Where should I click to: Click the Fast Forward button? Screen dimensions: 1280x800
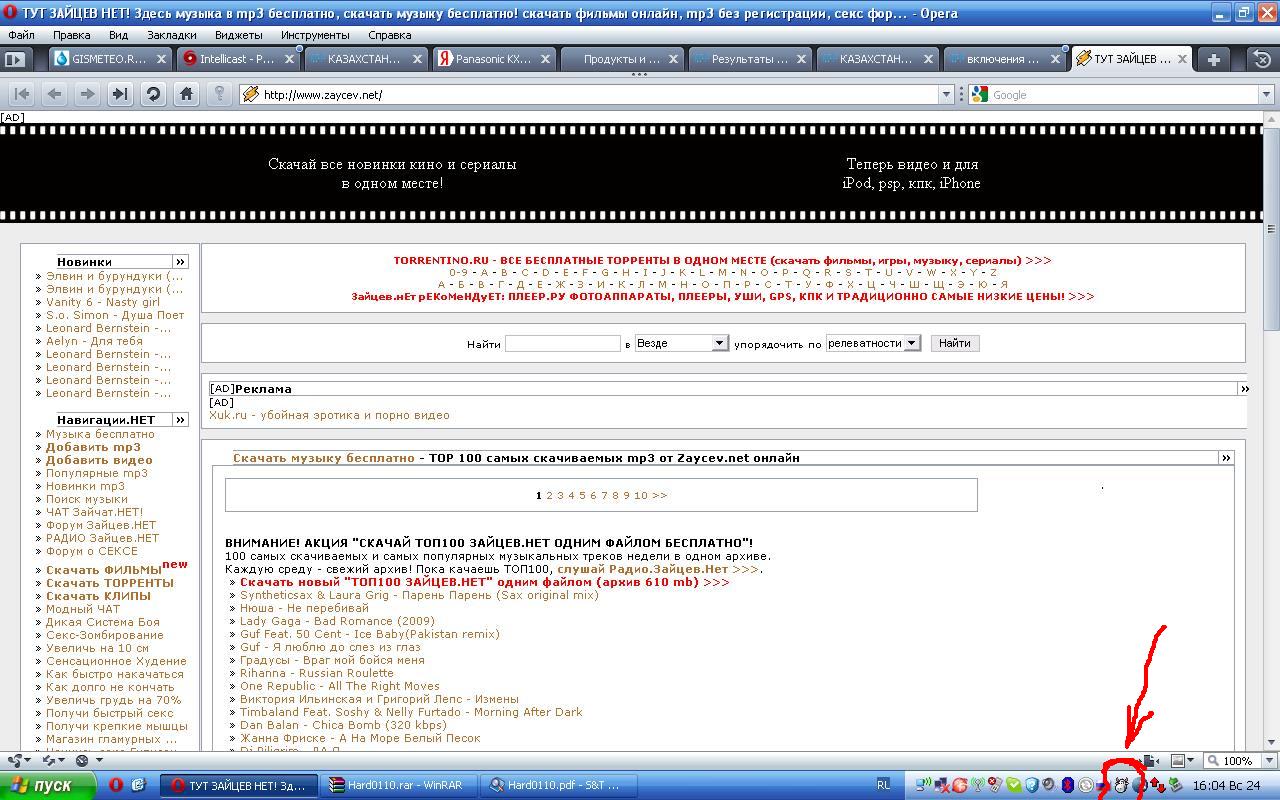coord(120,94)
